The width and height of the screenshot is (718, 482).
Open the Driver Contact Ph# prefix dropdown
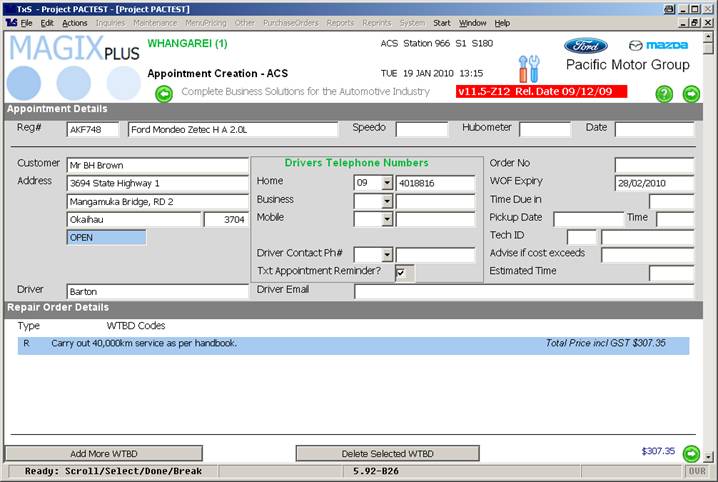[x=387, y=255]
